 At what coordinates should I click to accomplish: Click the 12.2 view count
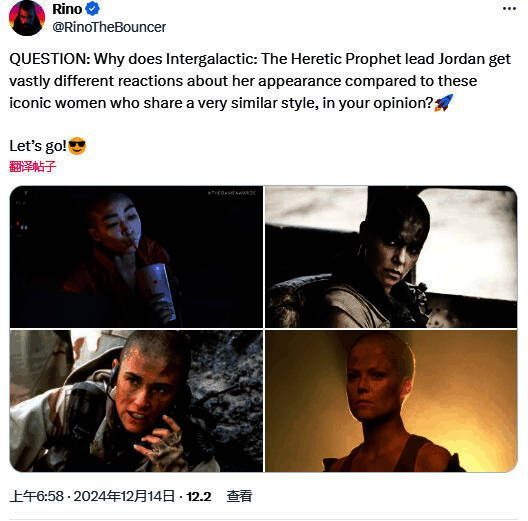[199, 496]
